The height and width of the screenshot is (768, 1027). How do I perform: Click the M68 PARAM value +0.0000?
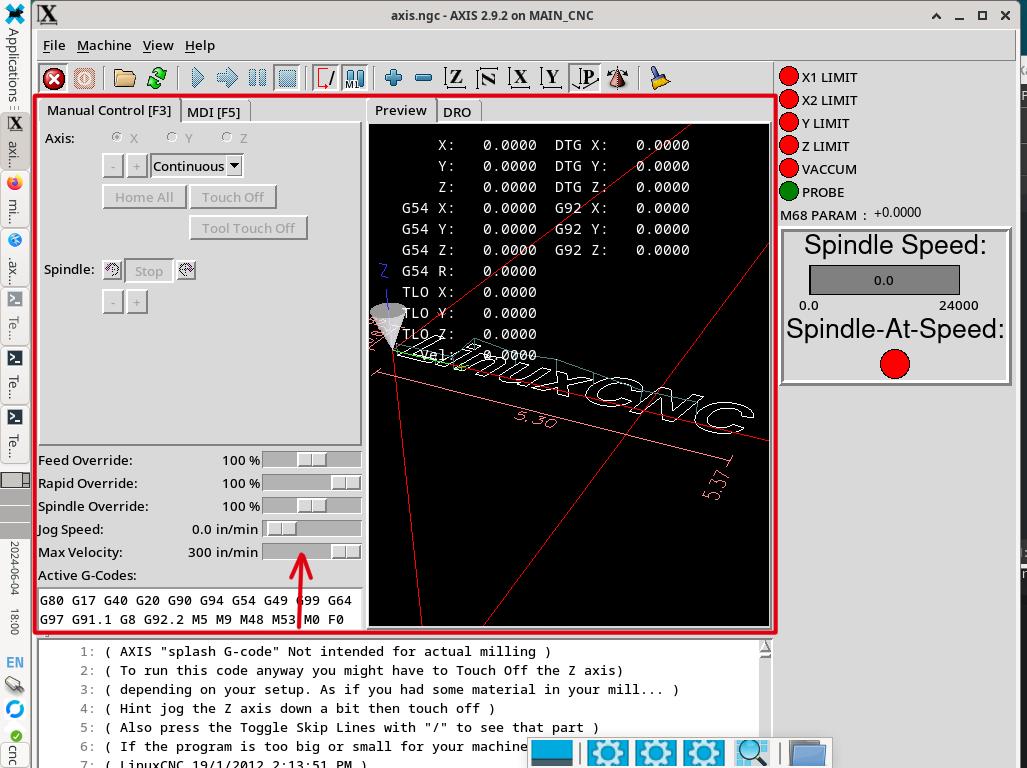pos(897,213)
